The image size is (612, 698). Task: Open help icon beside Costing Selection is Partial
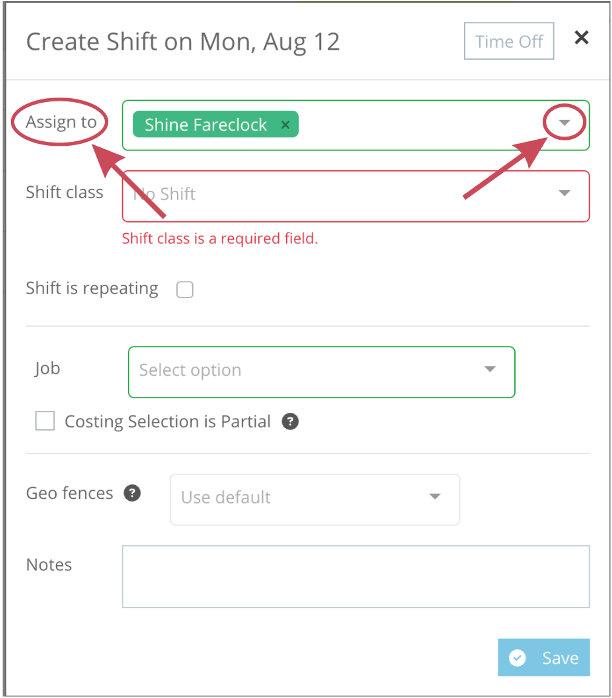(x=290, y=421)
